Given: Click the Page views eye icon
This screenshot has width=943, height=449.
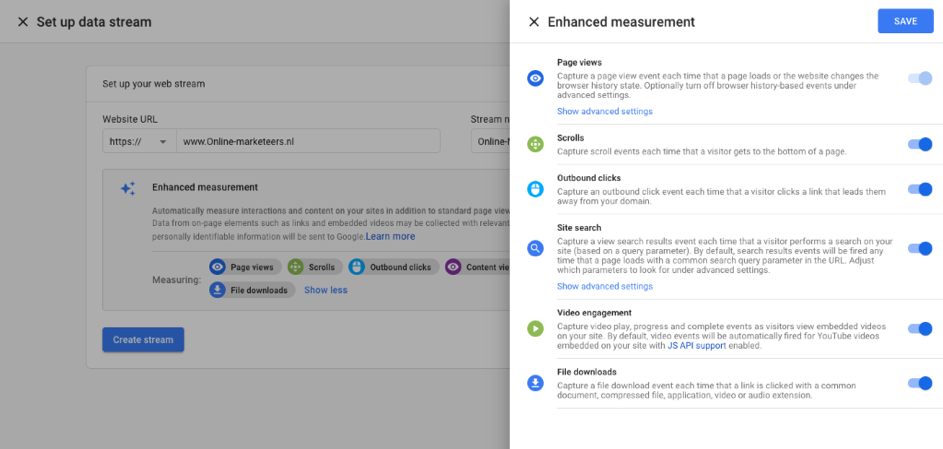Looking at the screenshot, I should pos(536,78).
